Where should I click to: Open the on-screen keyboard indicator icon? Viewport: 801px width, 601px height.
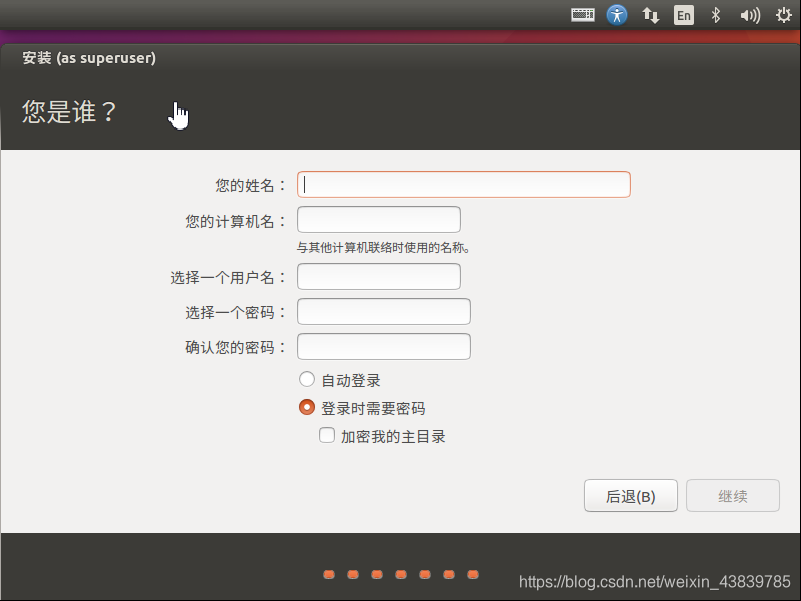(x=583, y=15)
